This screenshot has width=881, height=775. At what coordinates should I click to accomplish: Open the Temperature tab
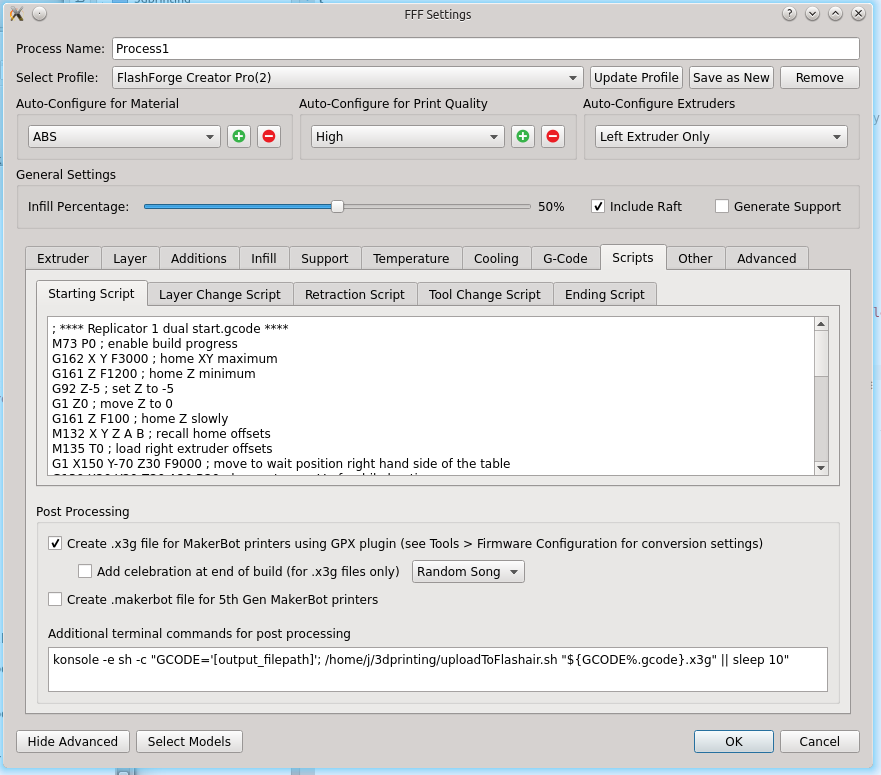411,259
